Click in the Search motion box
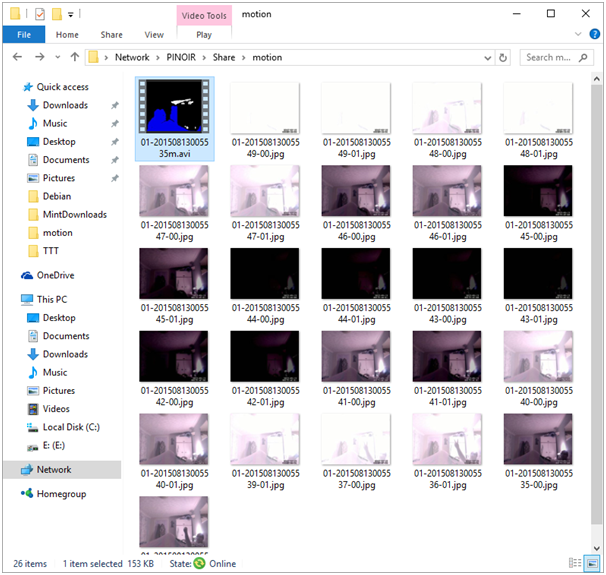The image size is (606, 575). pos(555,58)
